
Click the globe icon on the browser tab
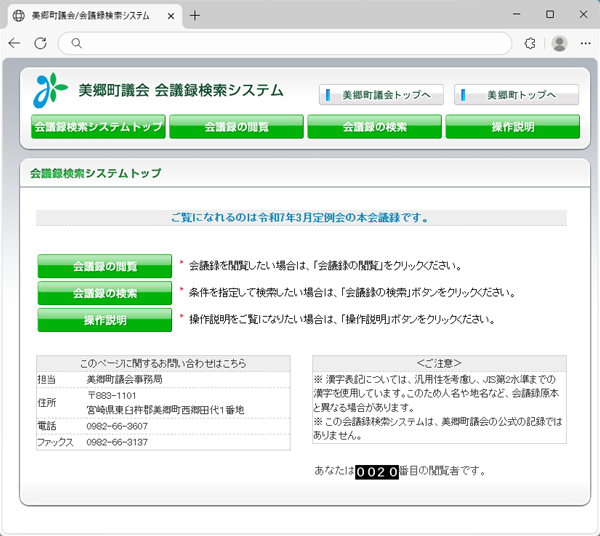coord(19,16)
